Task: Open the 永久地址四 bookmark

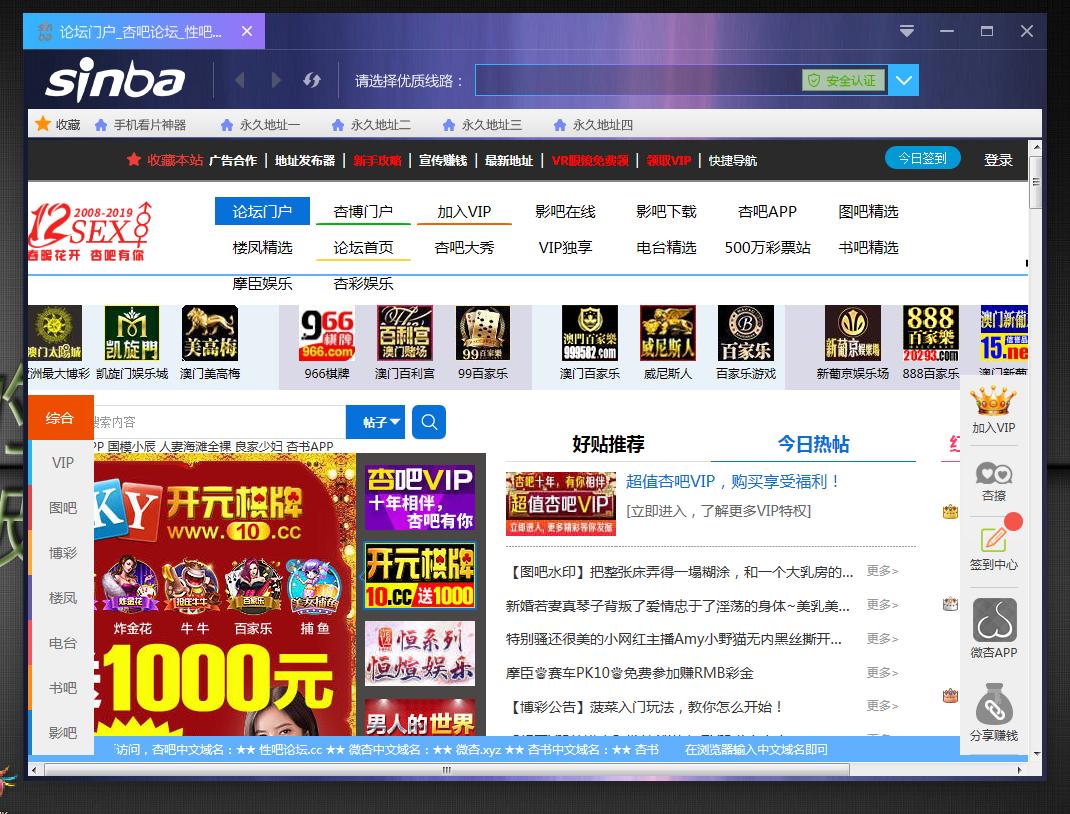Action: (x=594, y=125)
